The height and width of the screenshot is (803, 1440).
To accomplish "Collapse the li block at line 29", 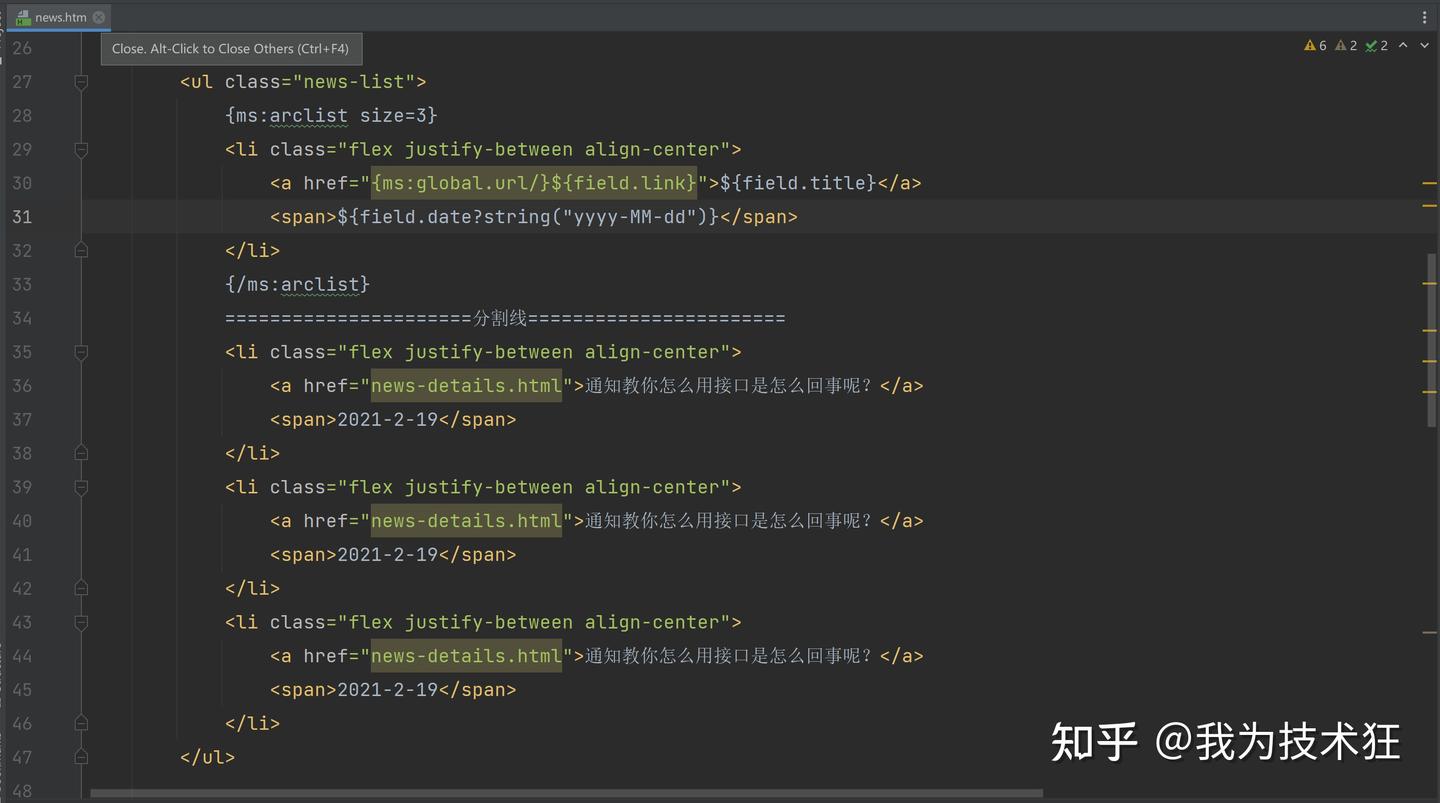I will click(81, 149).
